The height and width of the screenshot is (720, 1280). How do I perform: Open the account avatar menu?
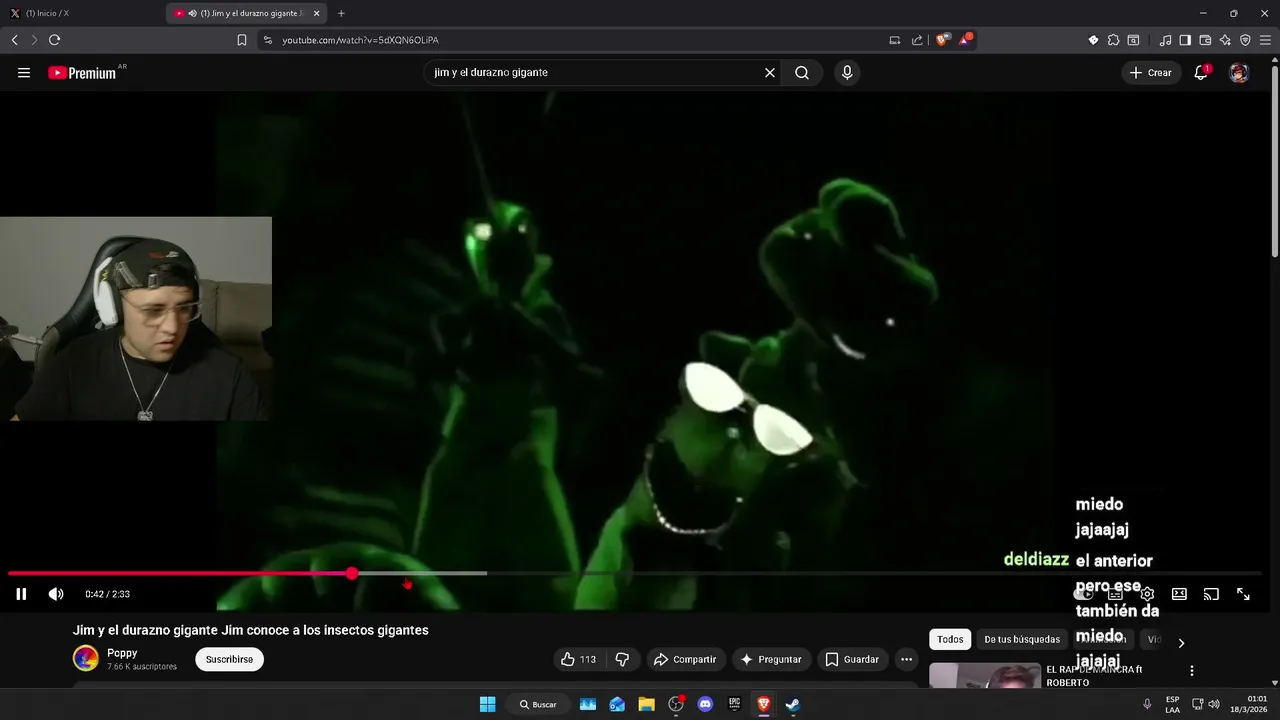1239,72
